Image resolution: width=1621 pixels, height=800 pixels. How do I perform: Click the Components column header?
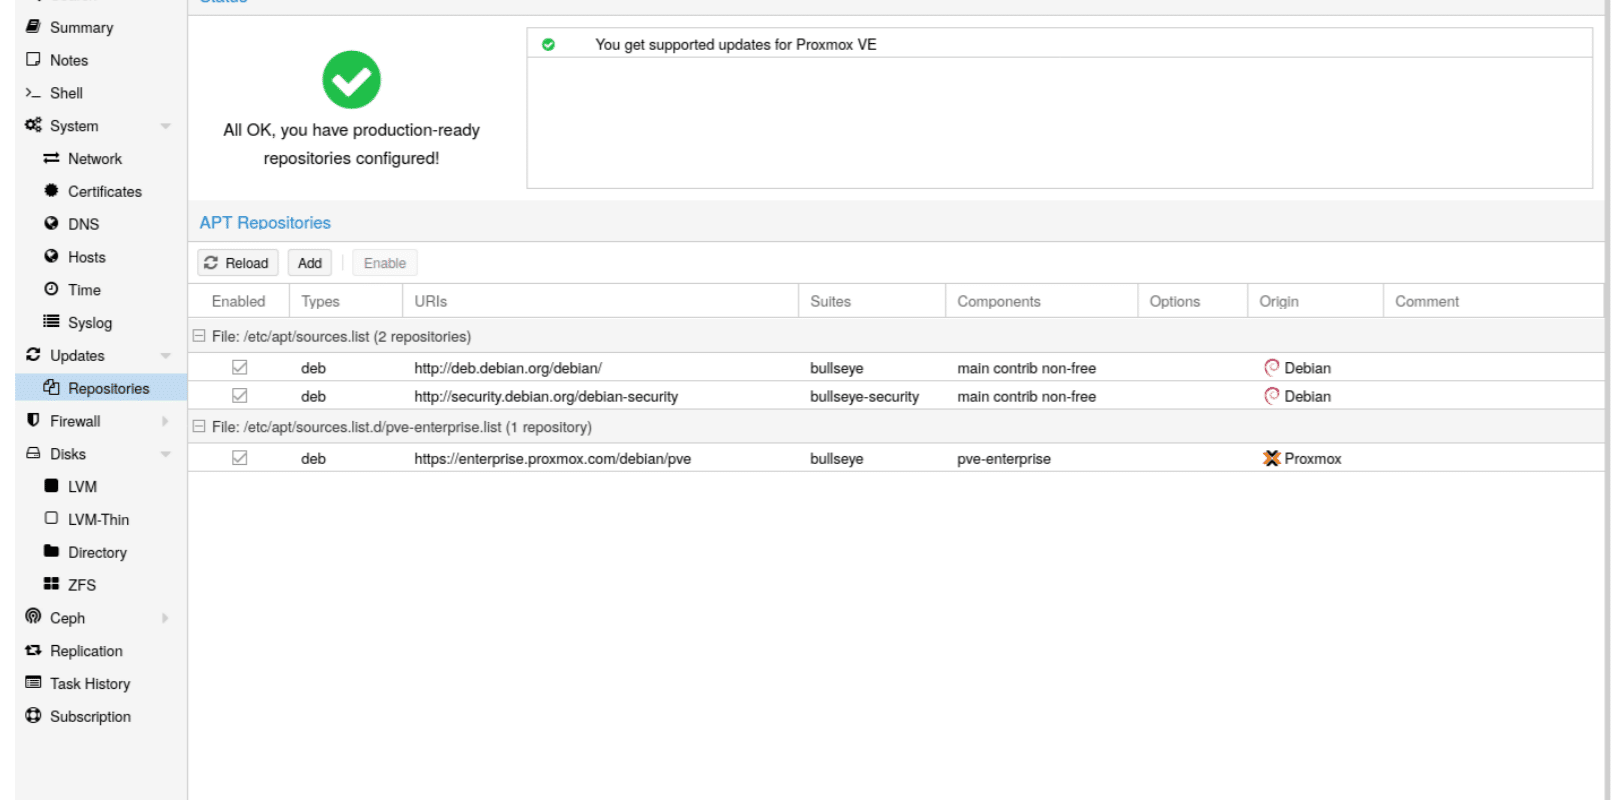[x=1041, y=301]
